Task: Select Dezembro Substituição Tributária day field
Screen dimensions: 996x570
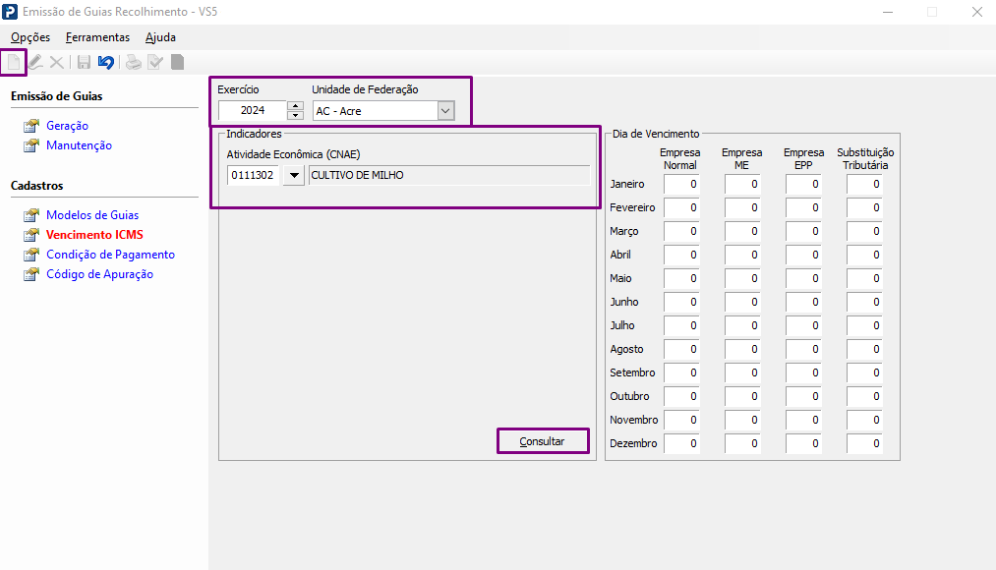Action: pyautogui.click(x=865, y=443)
